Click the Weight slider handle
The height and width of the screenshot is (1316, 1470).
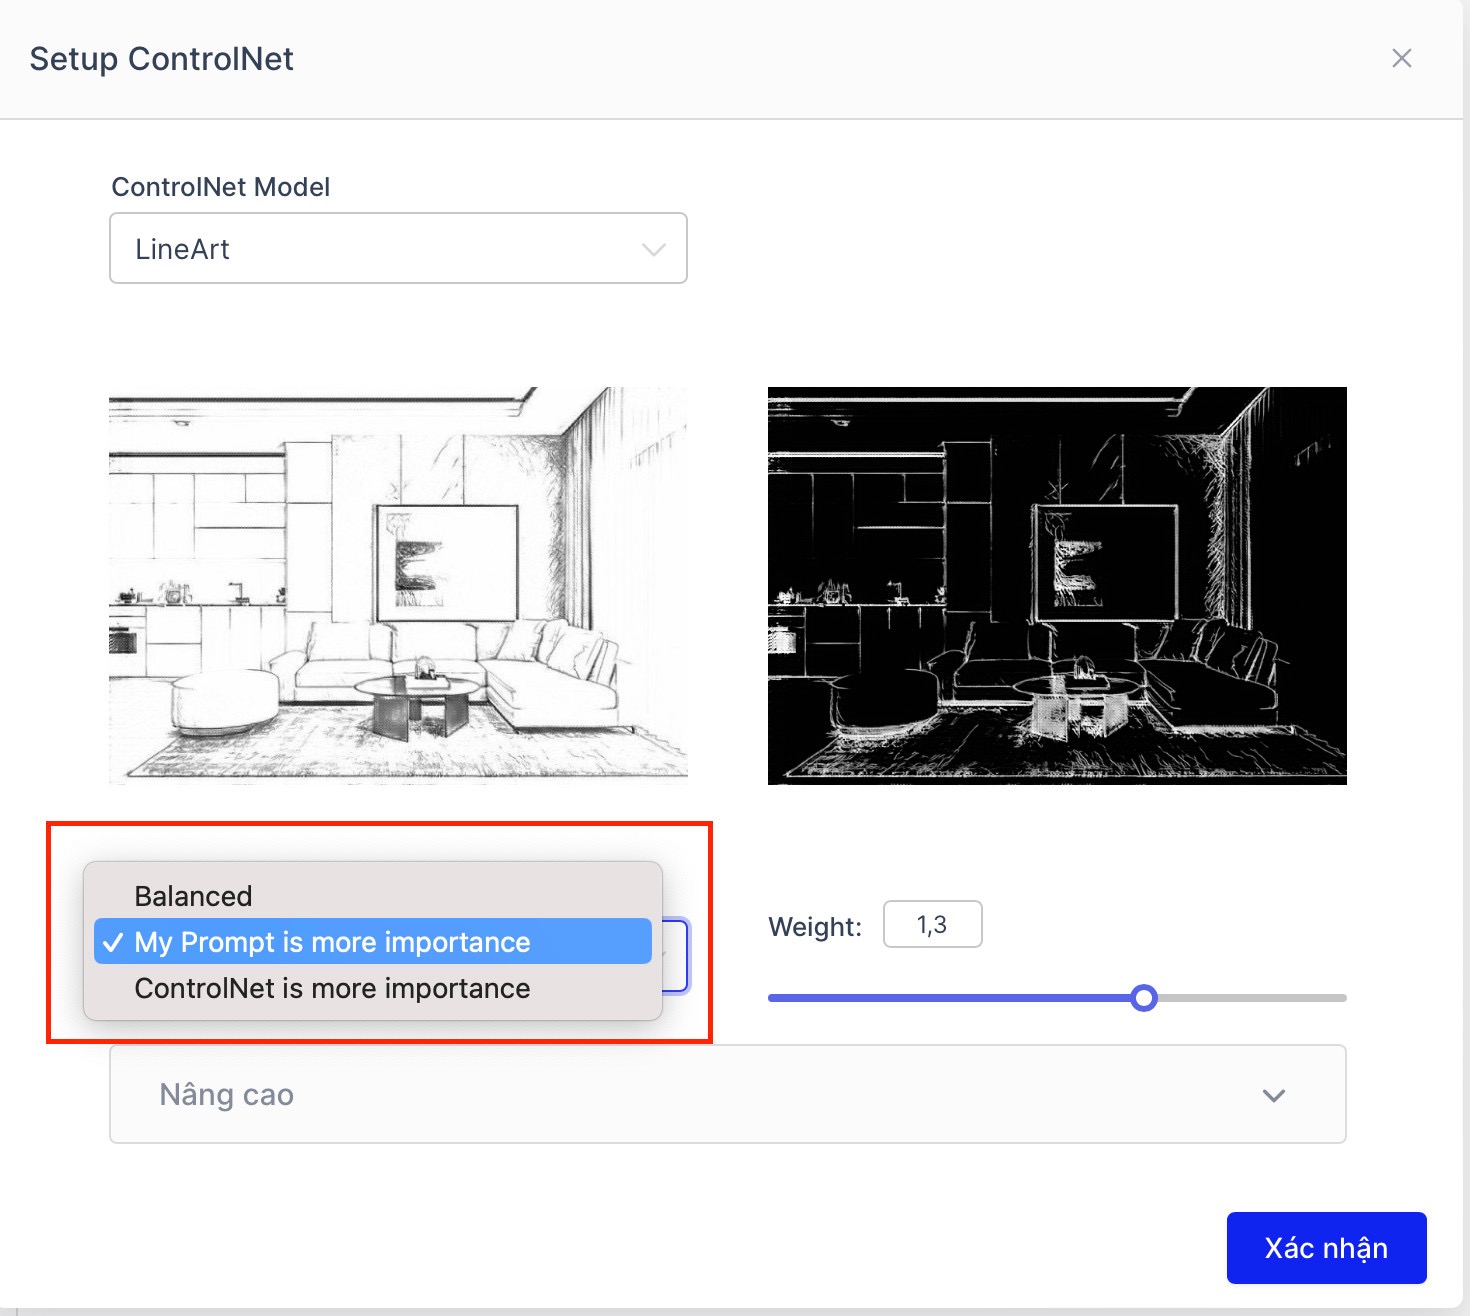[x=1144, y=998]
